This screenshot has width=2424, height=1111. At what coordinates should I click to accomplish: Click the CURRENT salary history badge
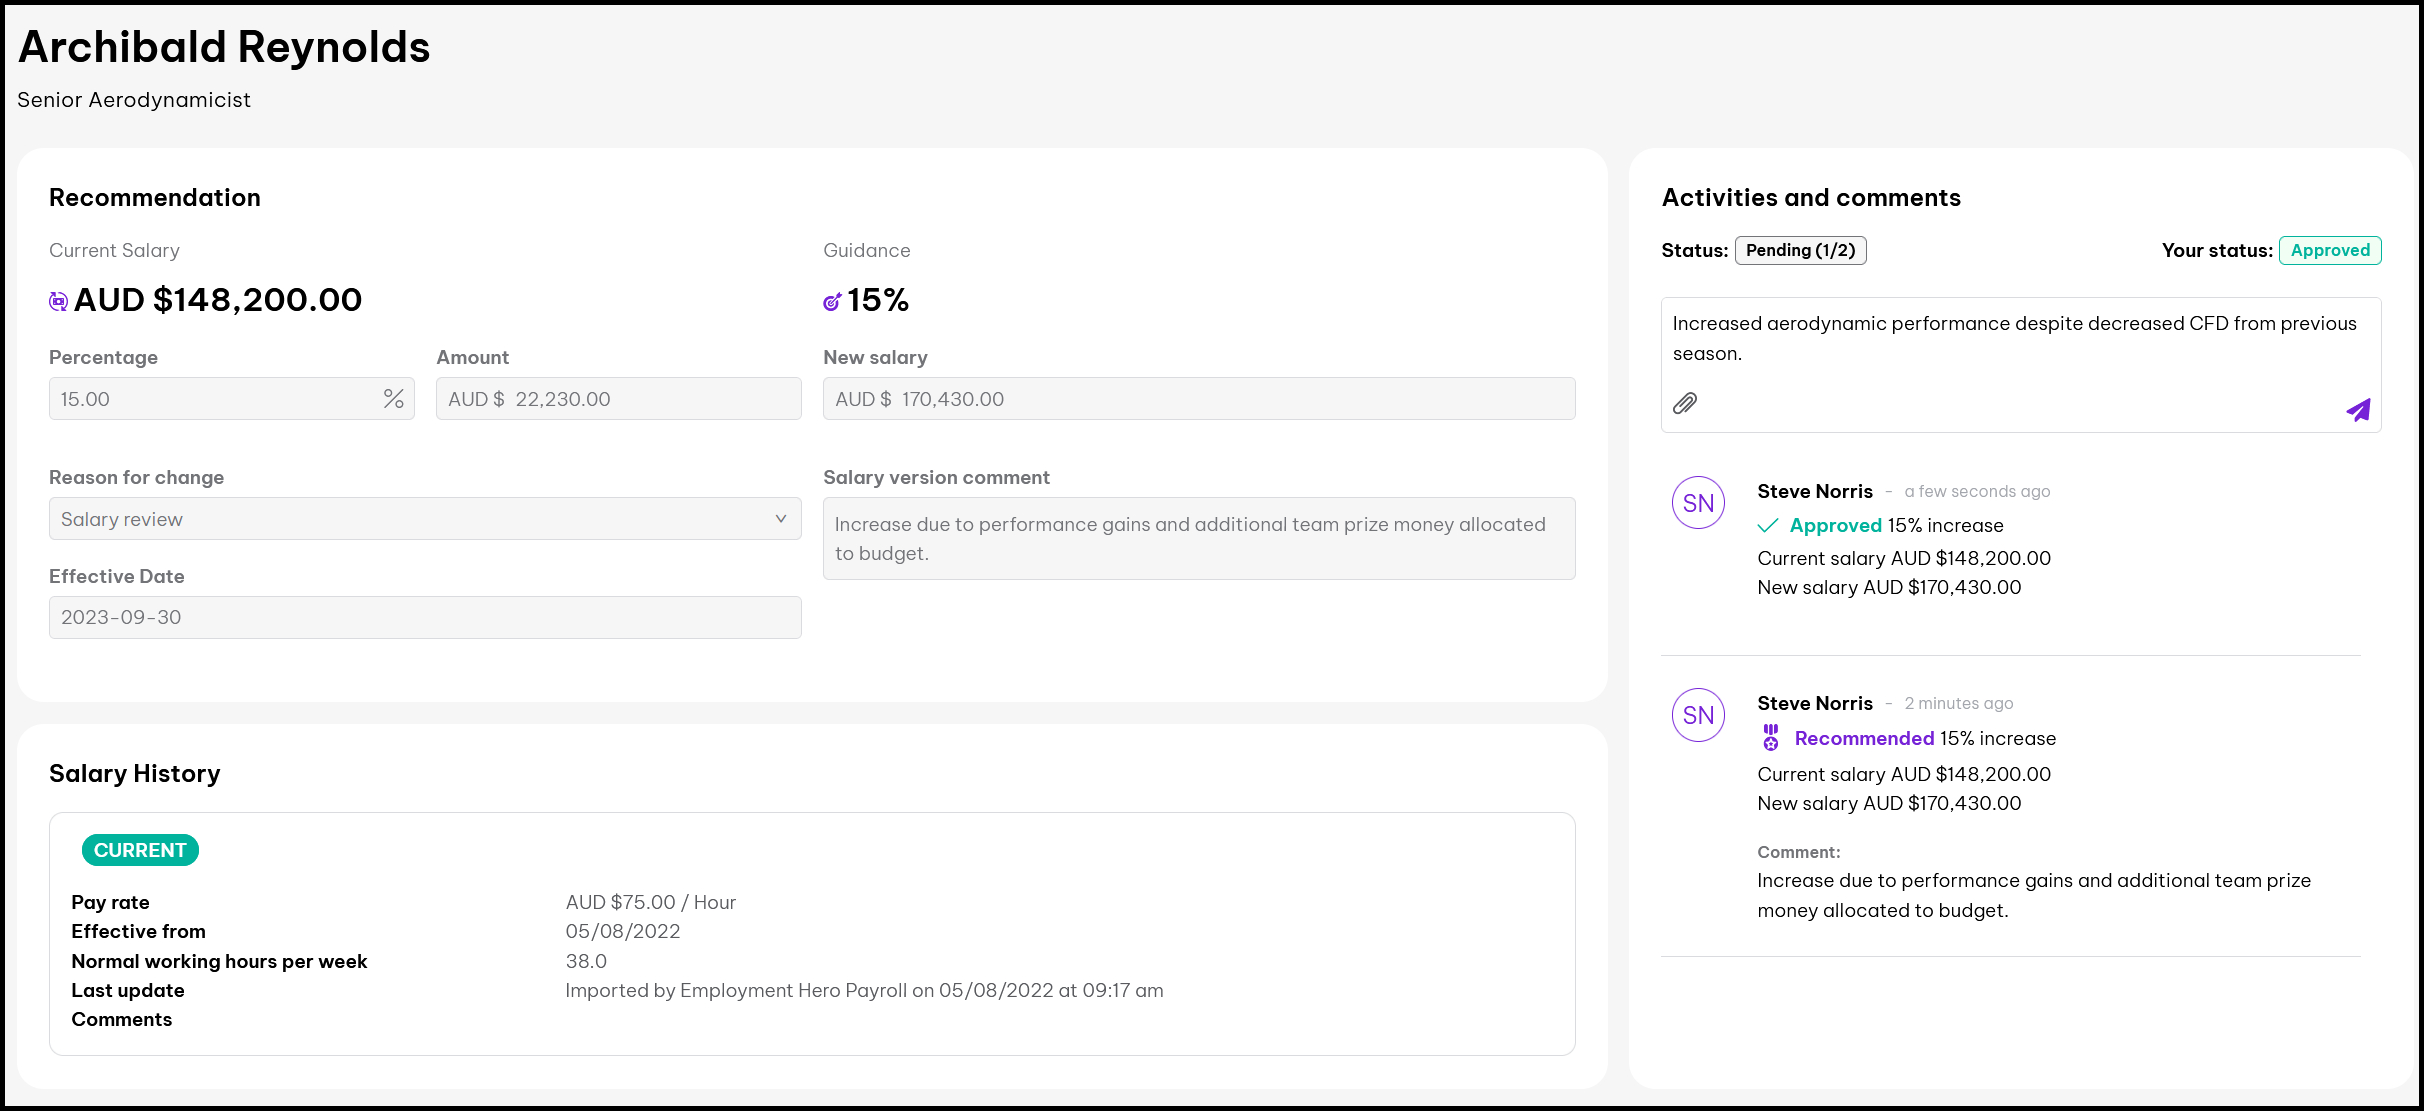coord(140,850)
